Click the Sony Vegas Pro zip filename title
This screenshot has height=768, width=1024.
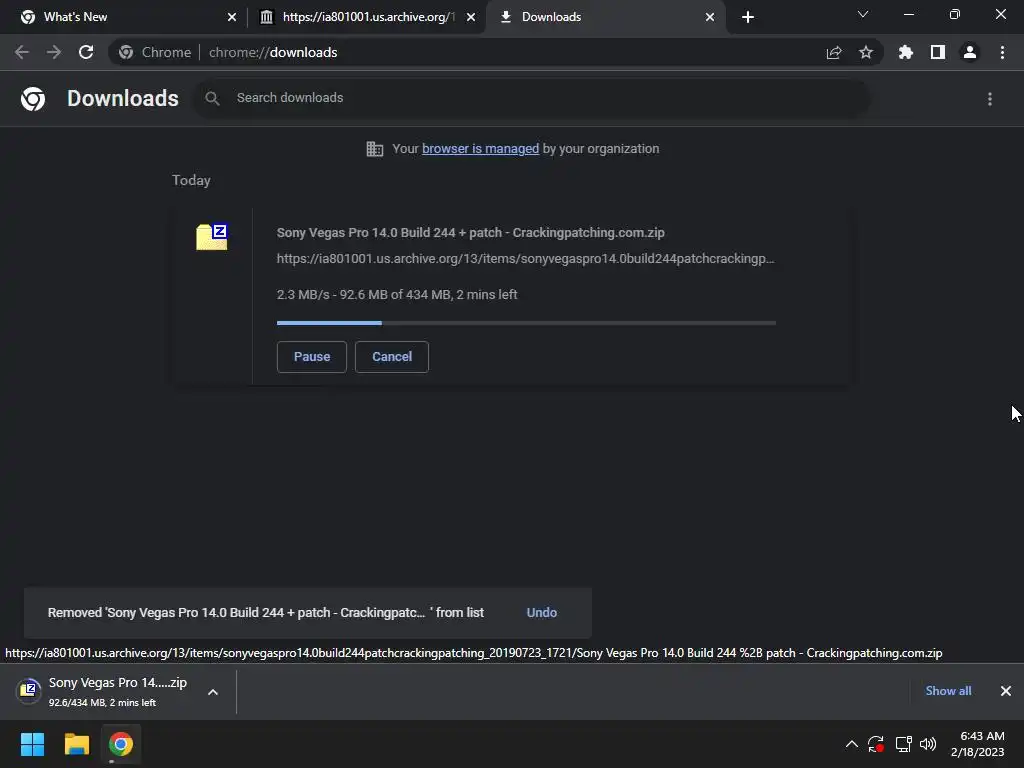470,232
